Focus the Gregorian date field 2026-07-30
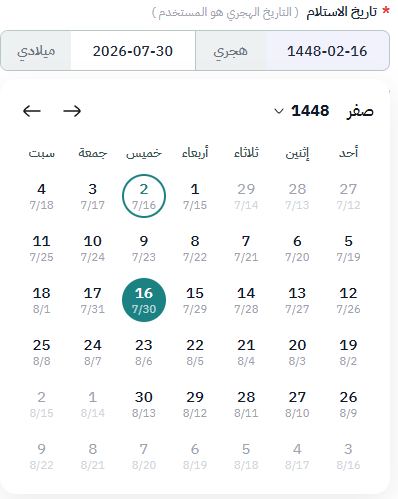 point(133,51)
